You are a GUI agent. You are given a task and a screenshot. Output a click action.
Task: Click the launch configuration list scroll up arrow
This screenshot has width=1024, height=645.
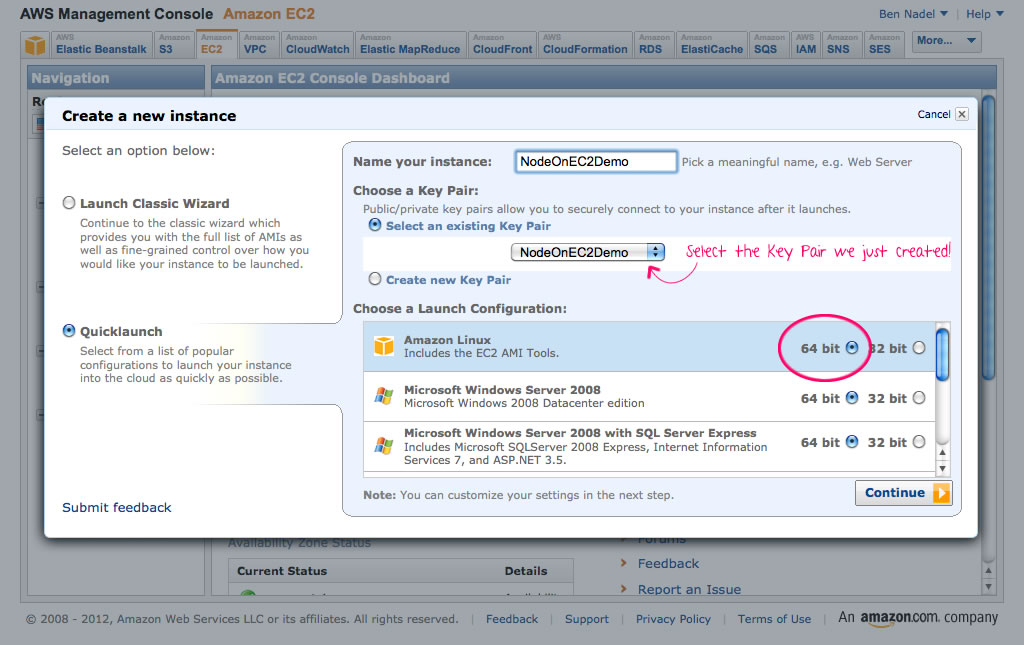(942, 452)
